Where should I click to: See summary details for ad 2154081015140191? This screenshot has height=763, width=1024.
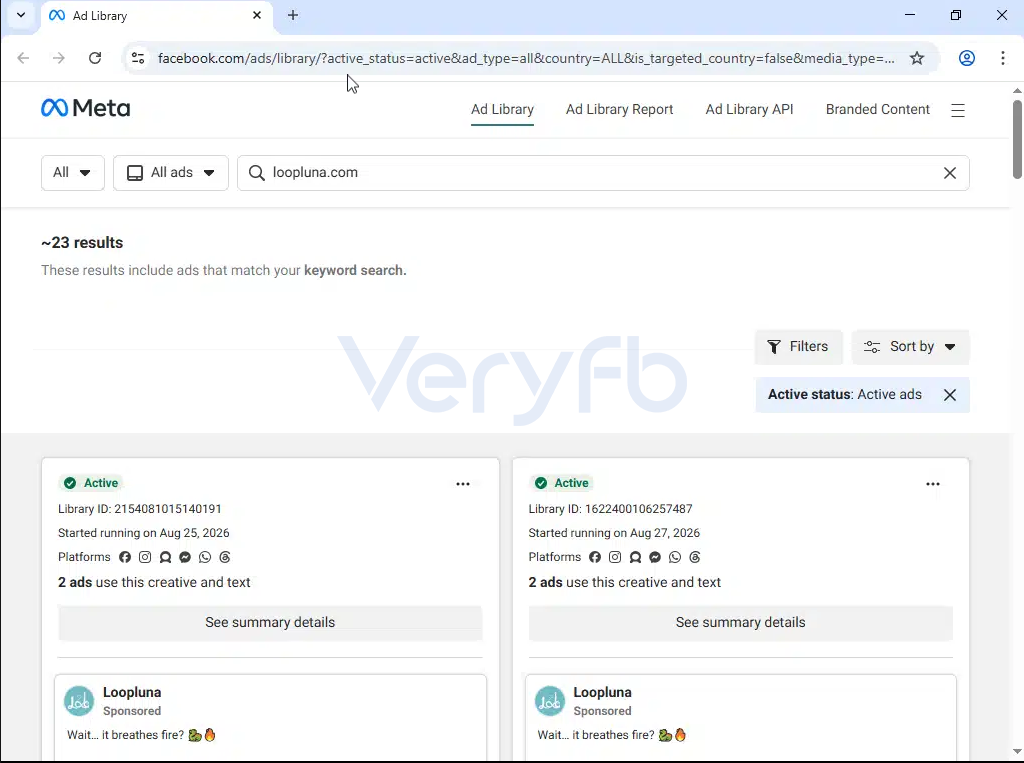tap(270, 623)
